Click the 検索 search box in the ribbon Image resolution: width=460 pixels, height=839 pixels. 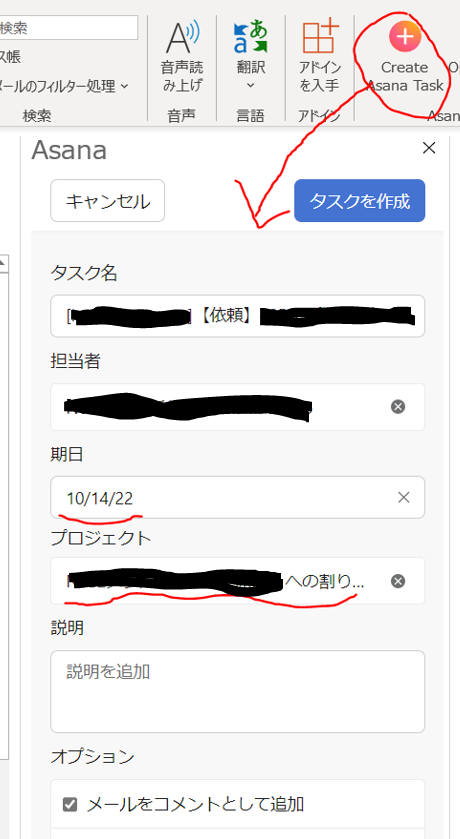[68, 27]
